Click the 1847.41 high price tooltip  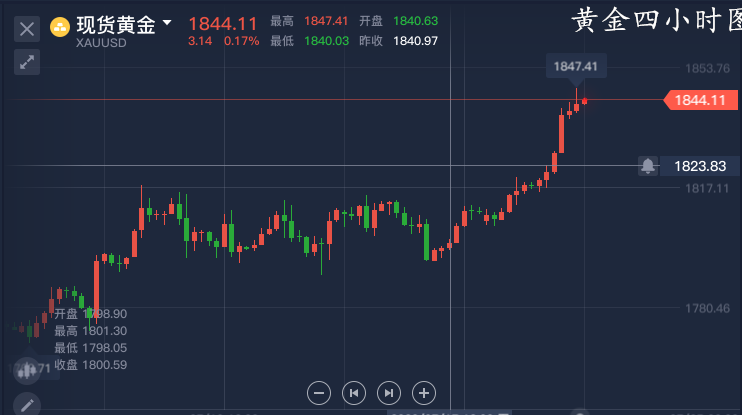[576, 66]
